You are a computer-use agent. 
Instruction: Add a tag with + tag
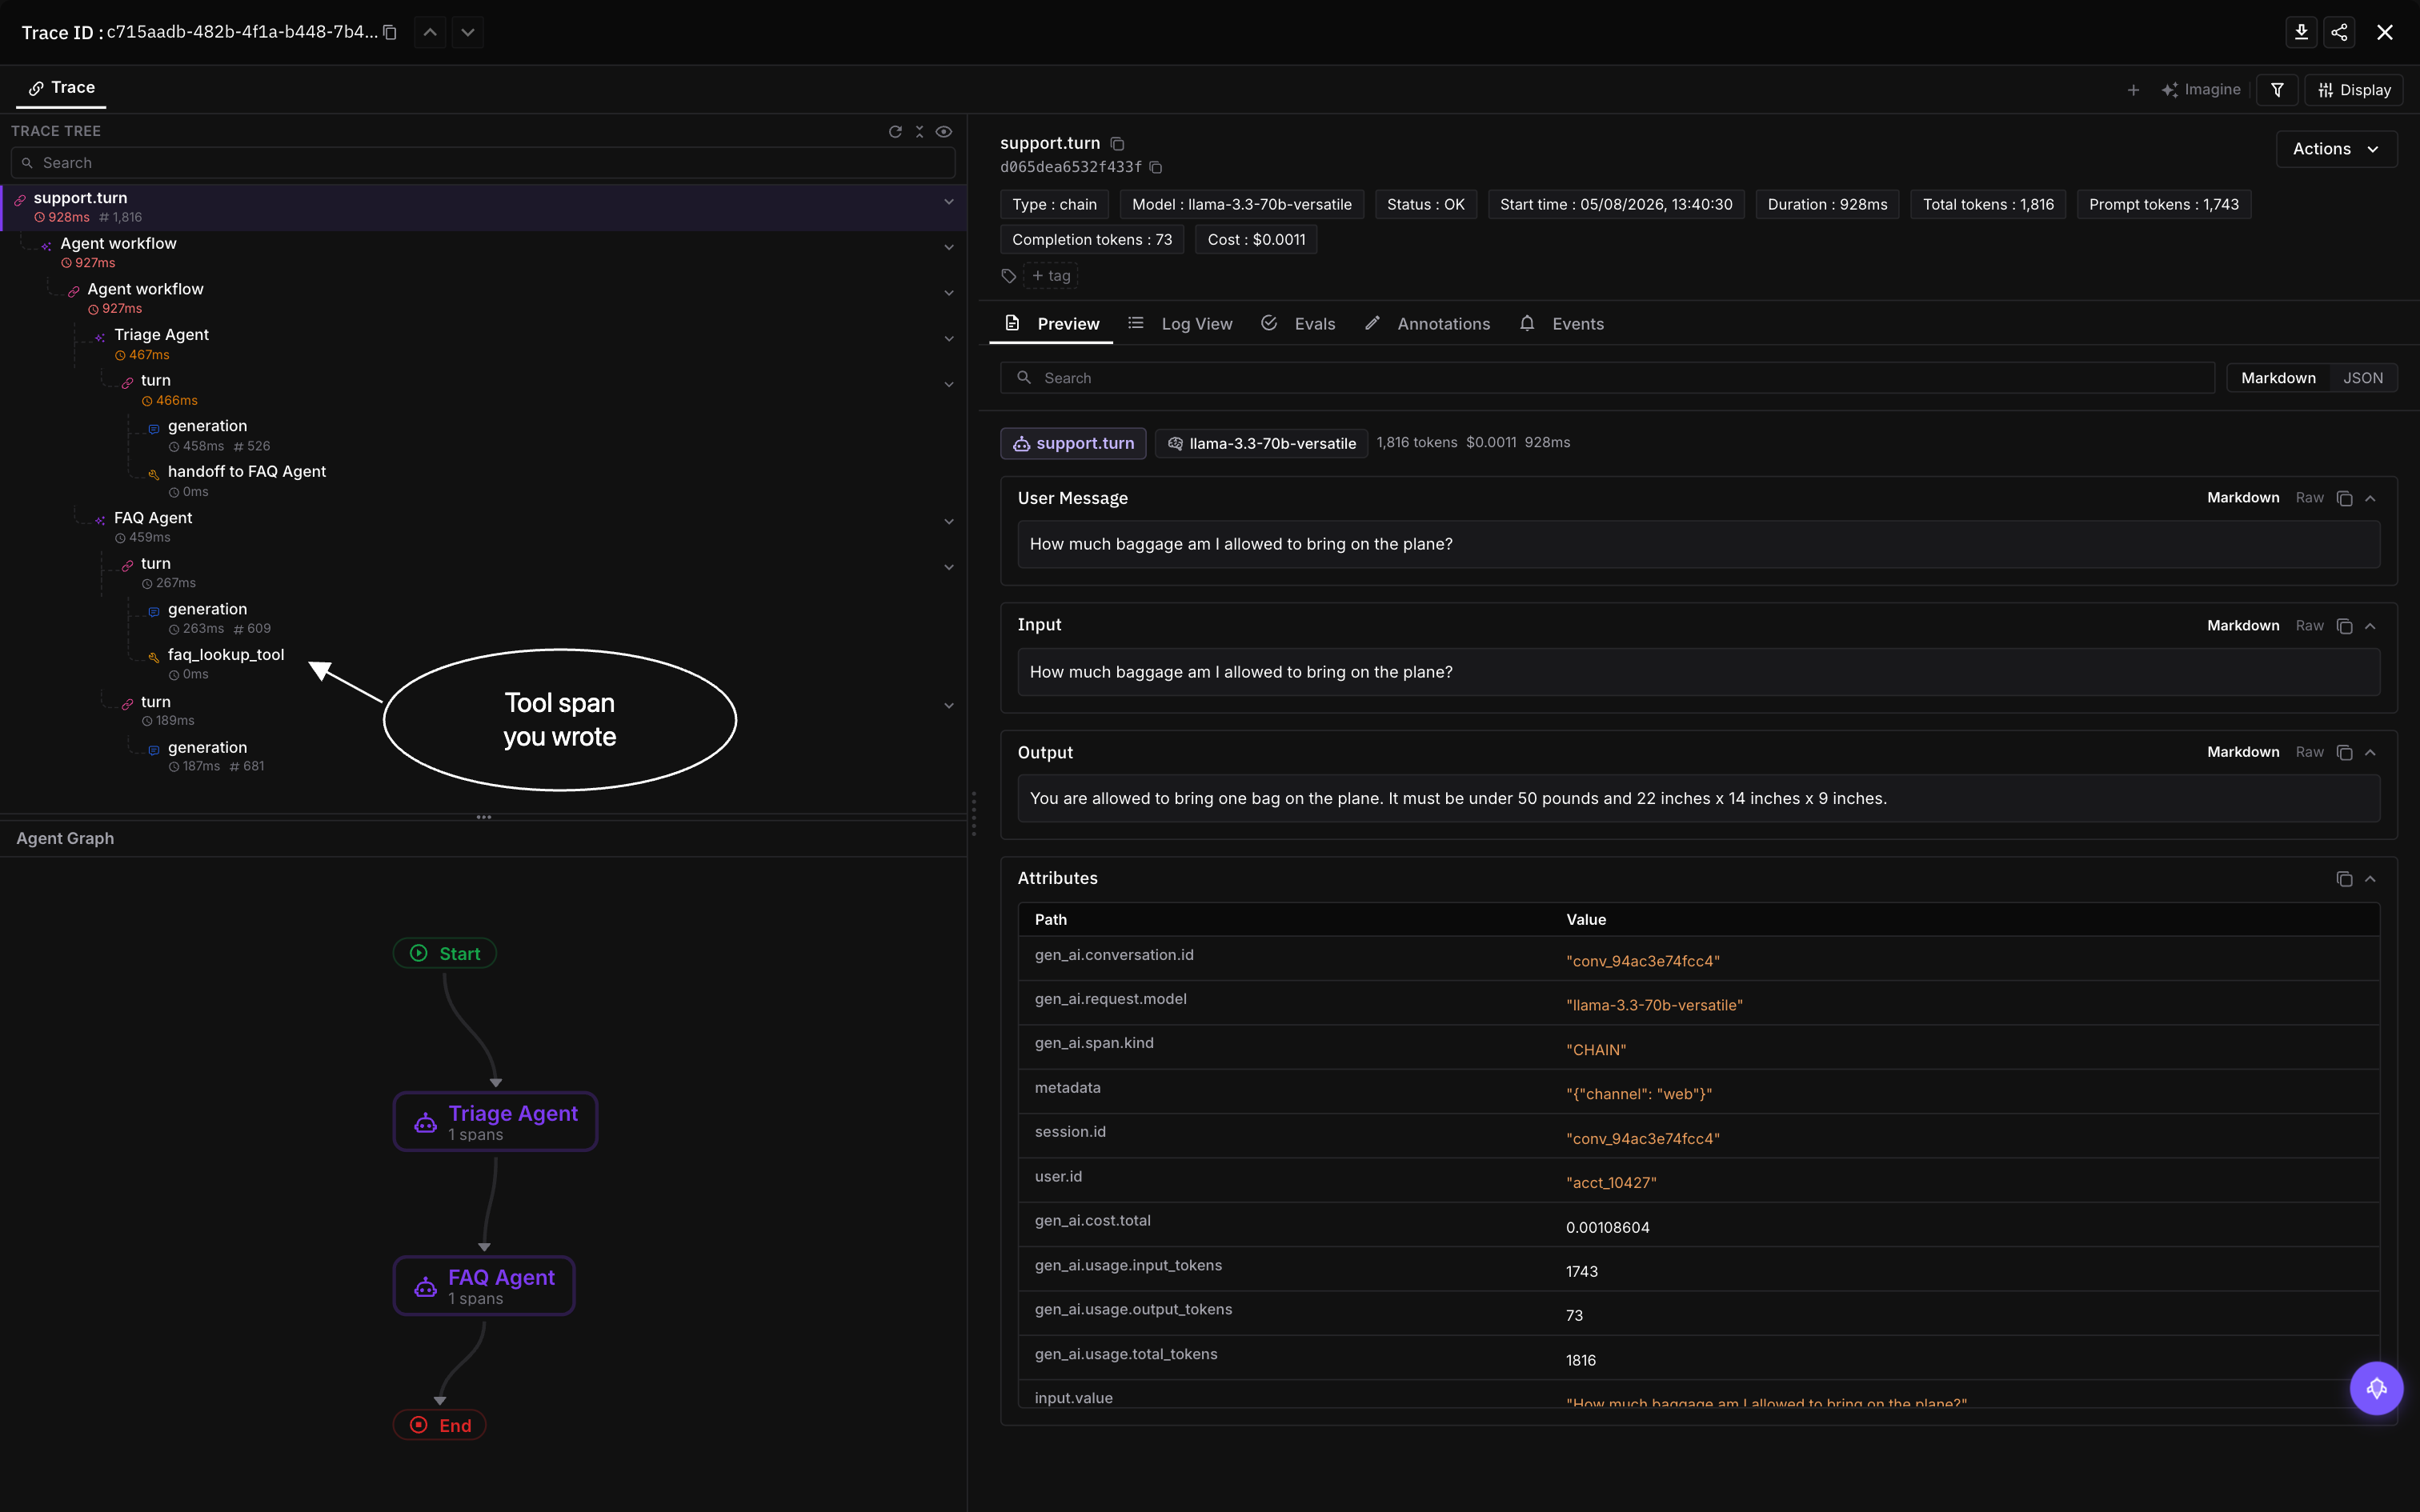1050,276
